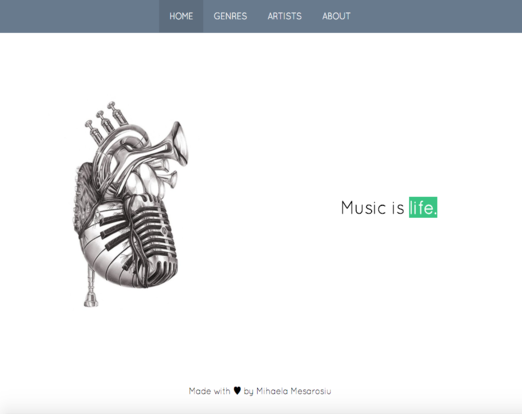Click the small trumpet bell beside the heart
This screenshot has height=414, width=522.
click(172, 179)
